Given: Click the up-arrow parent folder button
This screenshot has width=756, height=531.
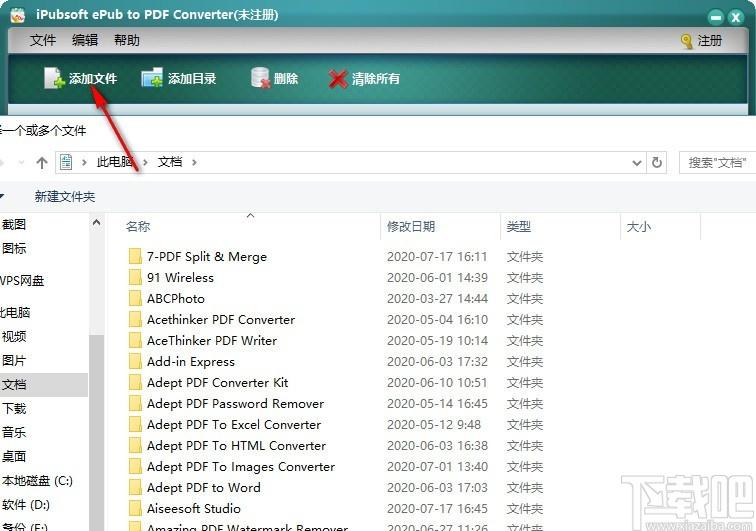Looking at the screenshot, I should [42, 163].
